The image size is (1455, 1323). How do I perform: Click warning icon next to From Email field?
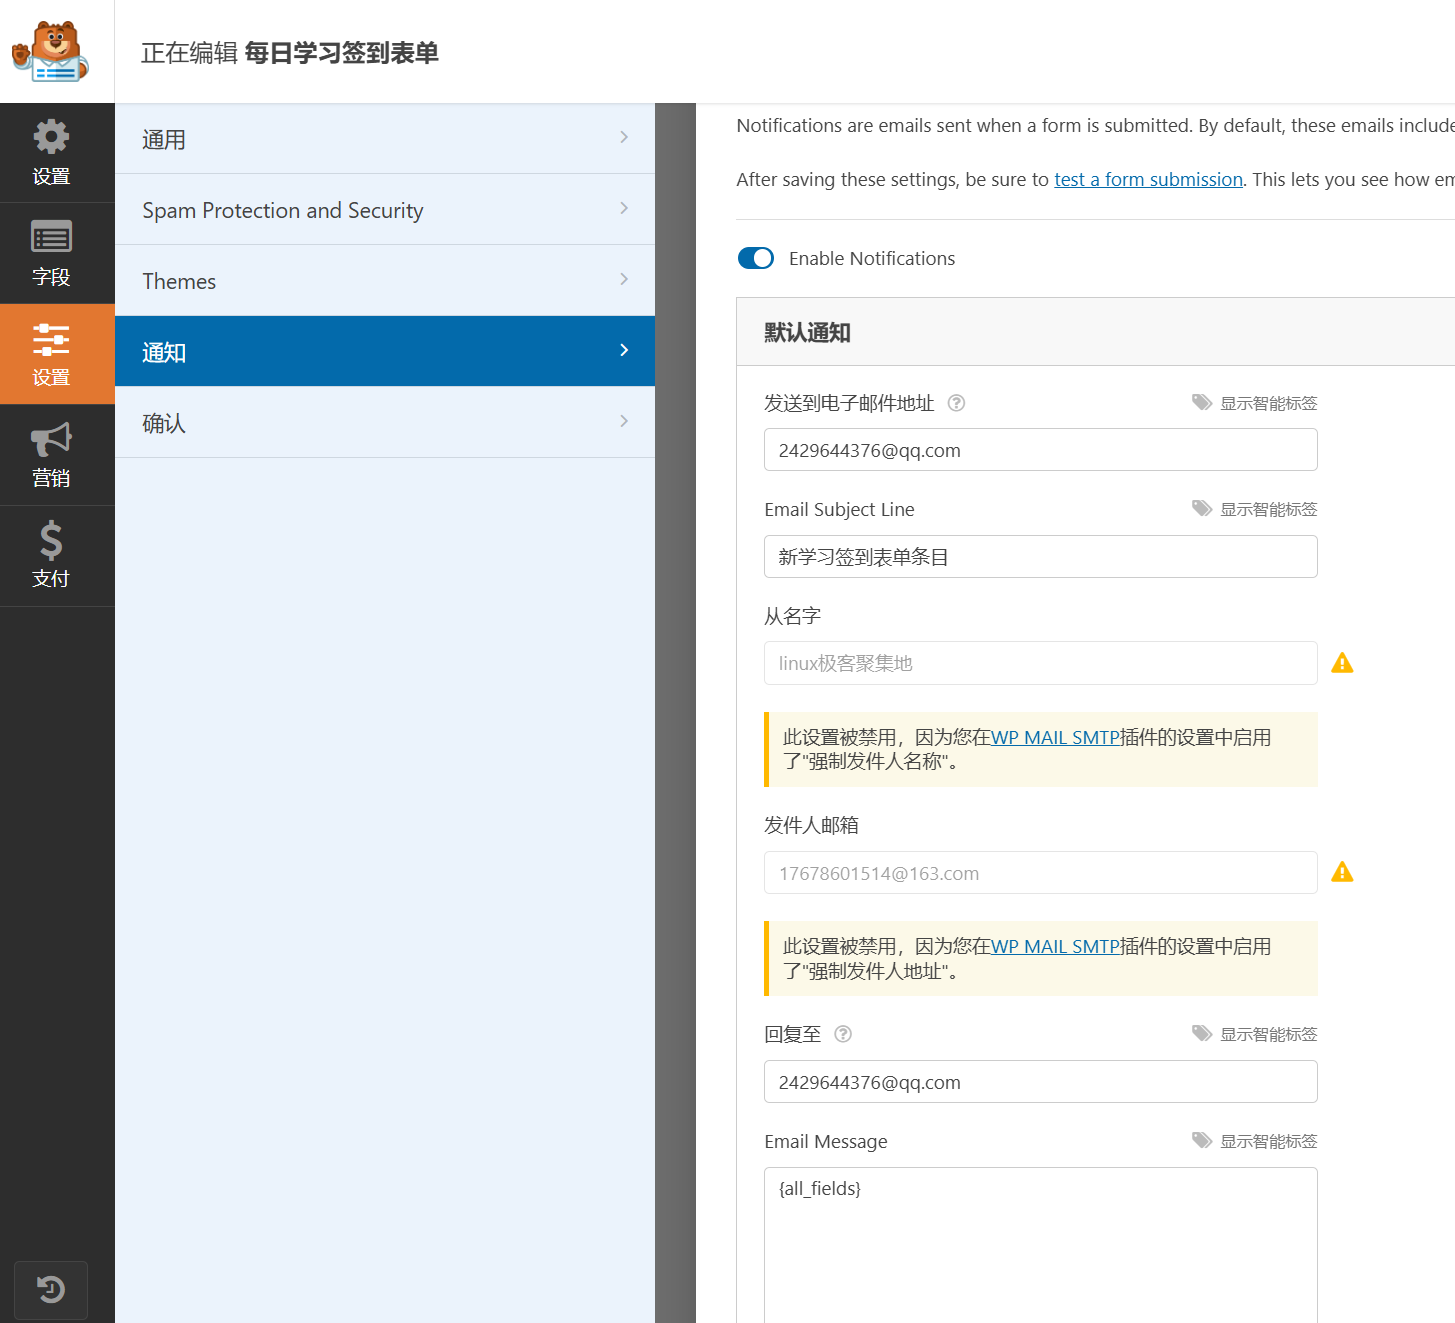point(1342,872)
